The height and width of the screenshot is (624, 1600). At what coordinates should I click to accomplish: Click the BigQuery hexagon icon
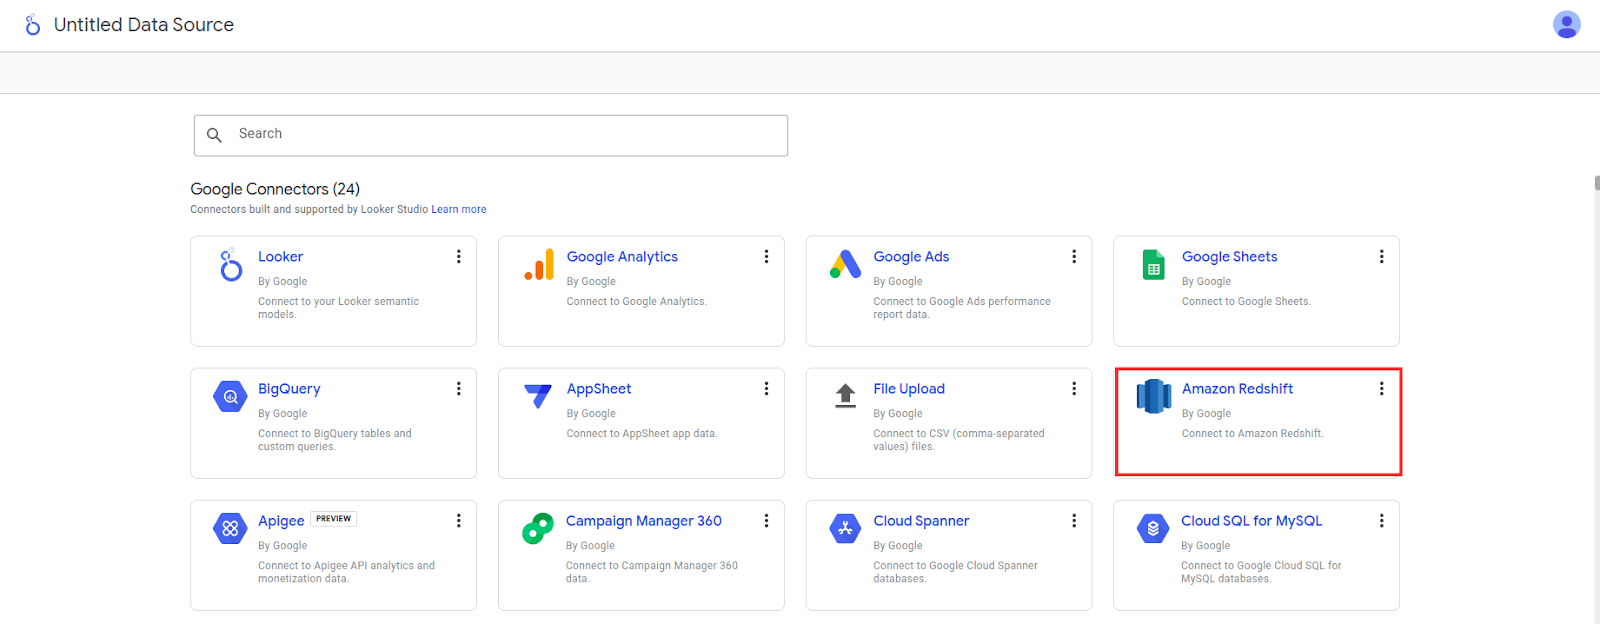tap(230, 397)
